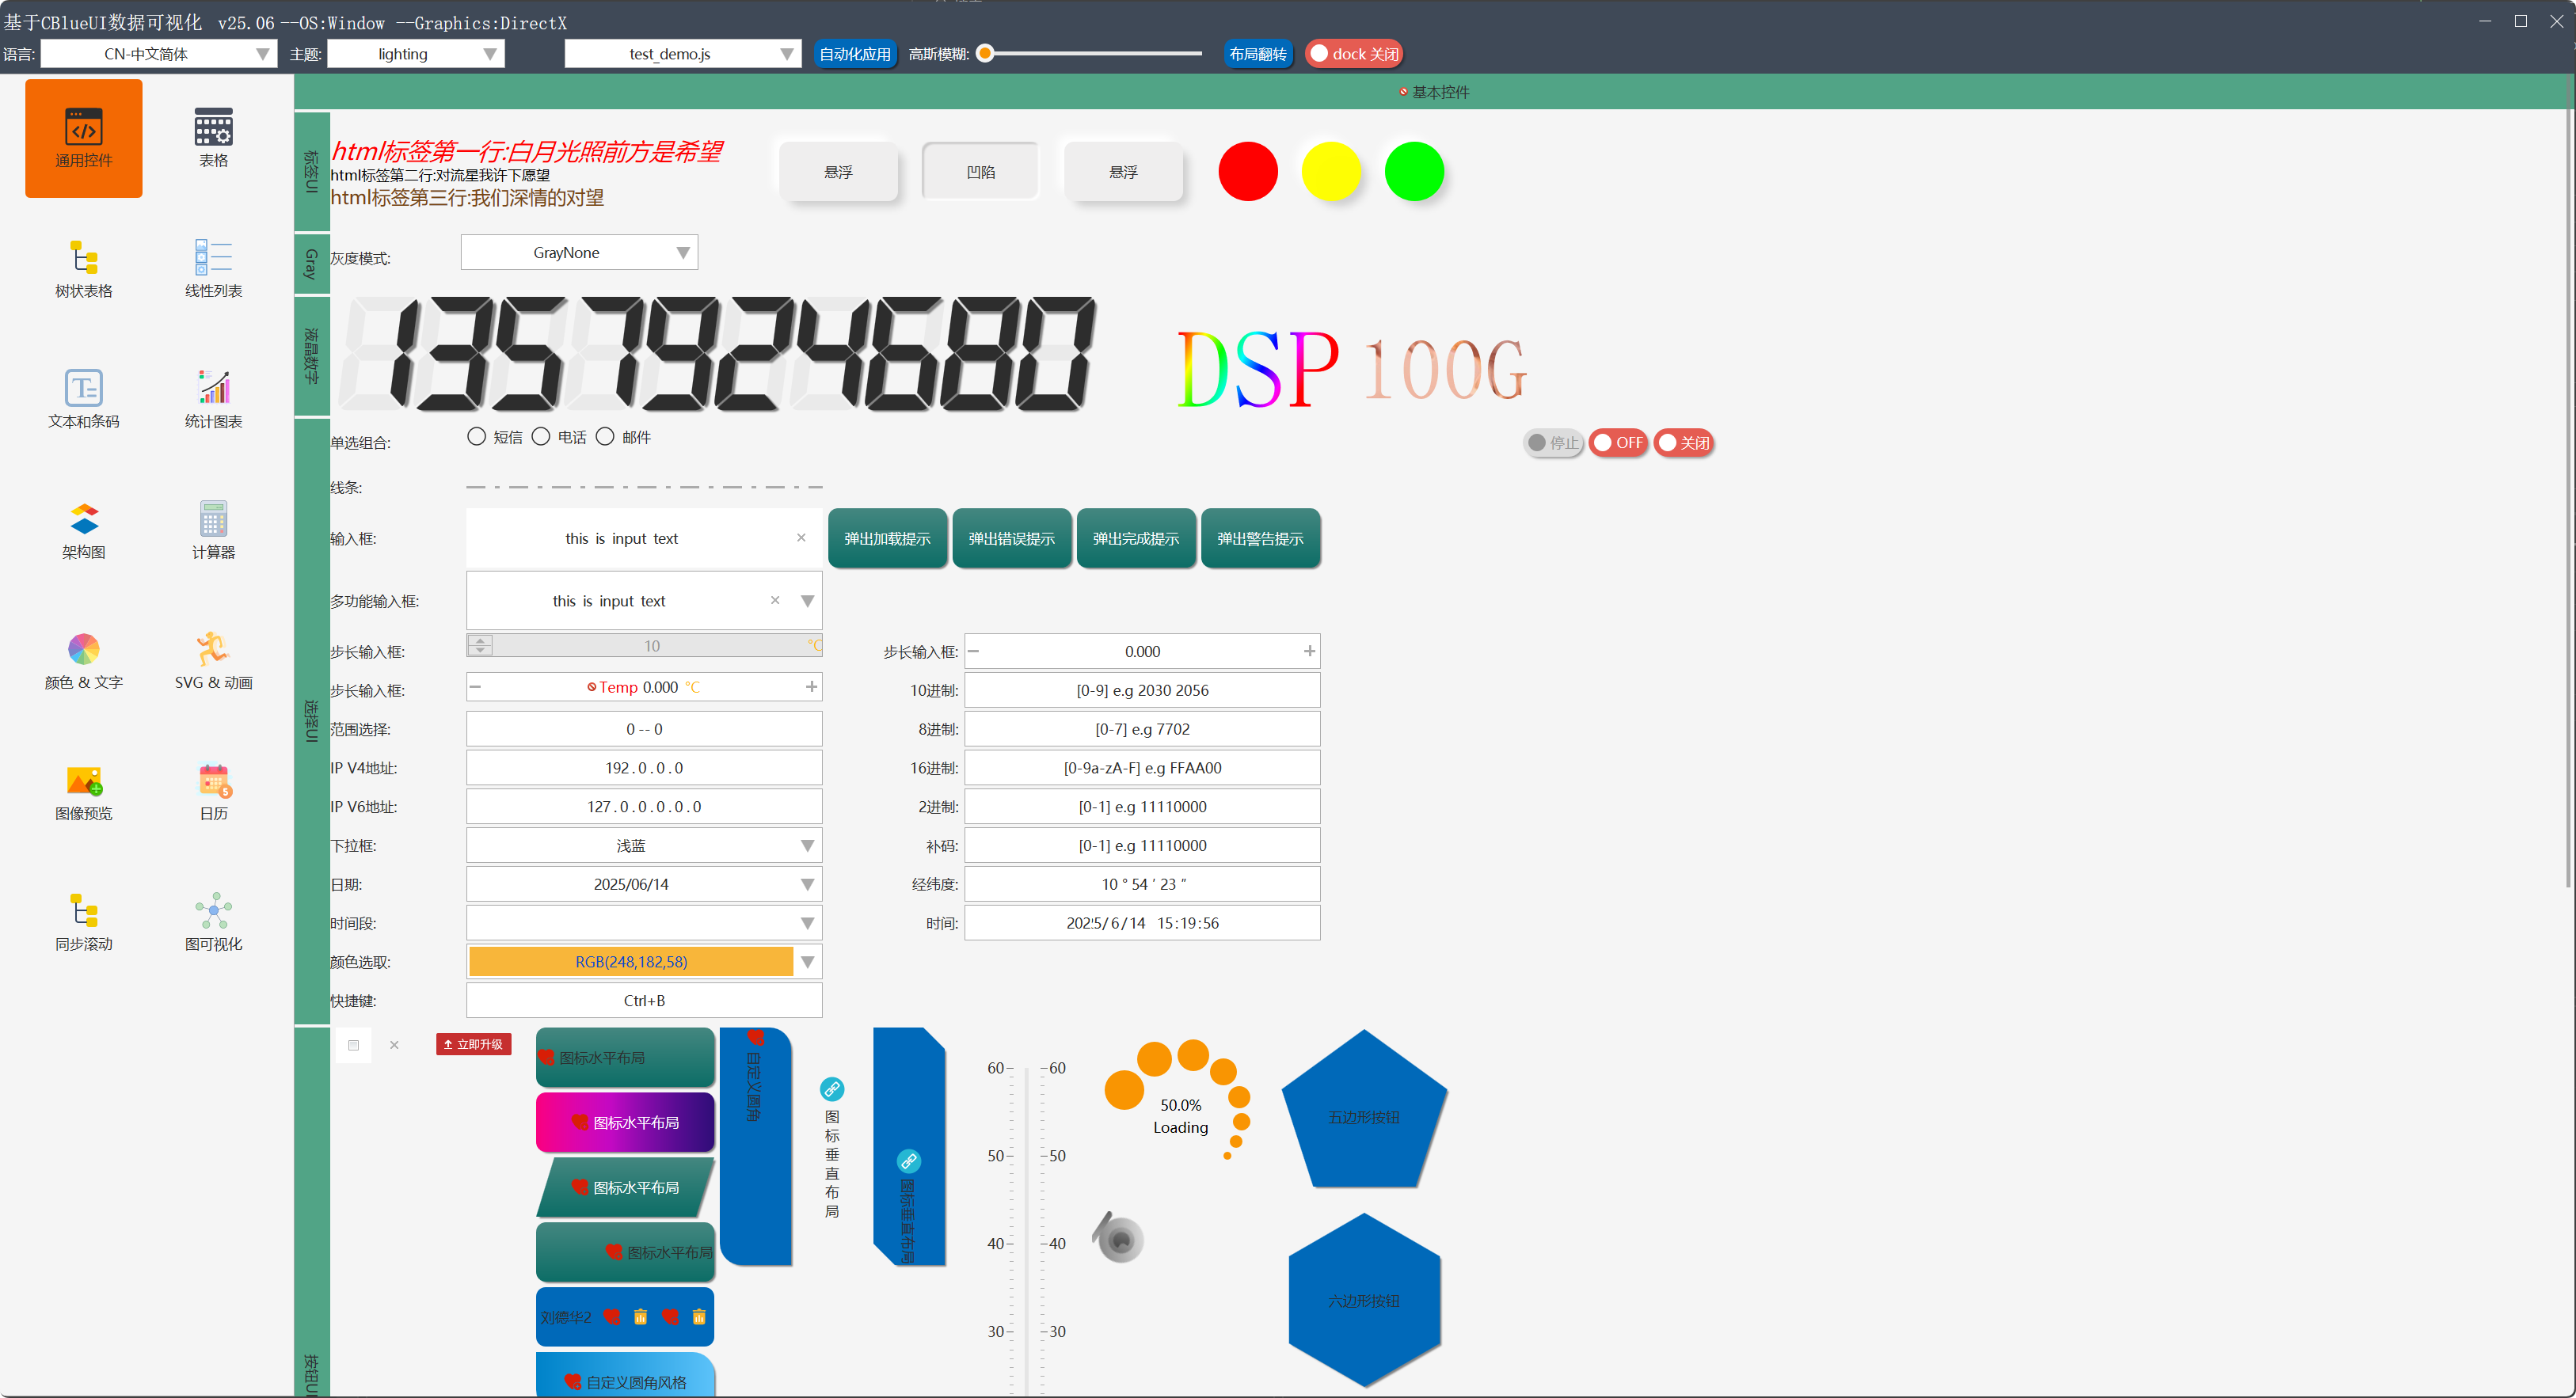Screen dimensions: 2576x1398
Task: Open the 日历 calendar icon
Action: pos(213,781)
